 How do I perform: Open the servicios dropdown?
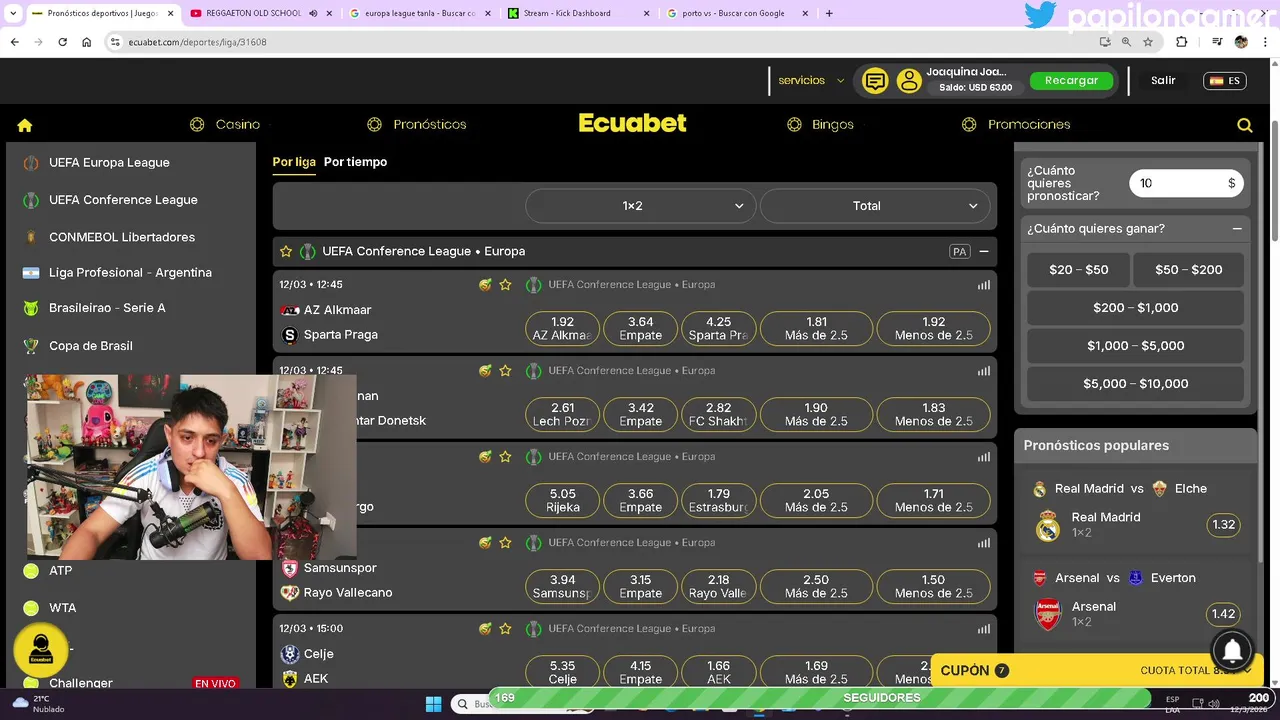(x=811, y=81)
